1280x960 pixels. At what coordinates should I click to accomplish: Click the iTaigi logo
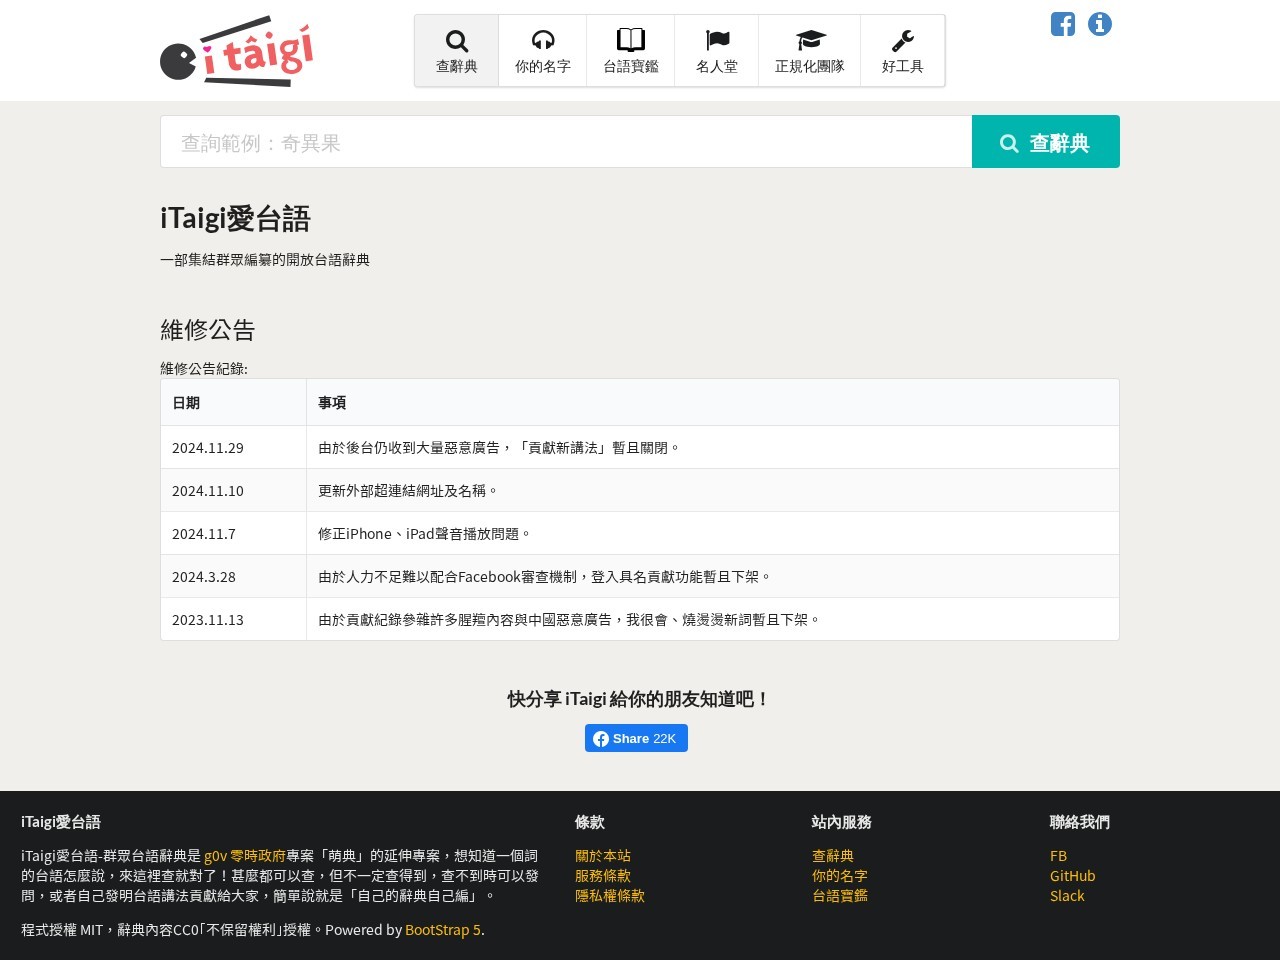tap(237, 51)
